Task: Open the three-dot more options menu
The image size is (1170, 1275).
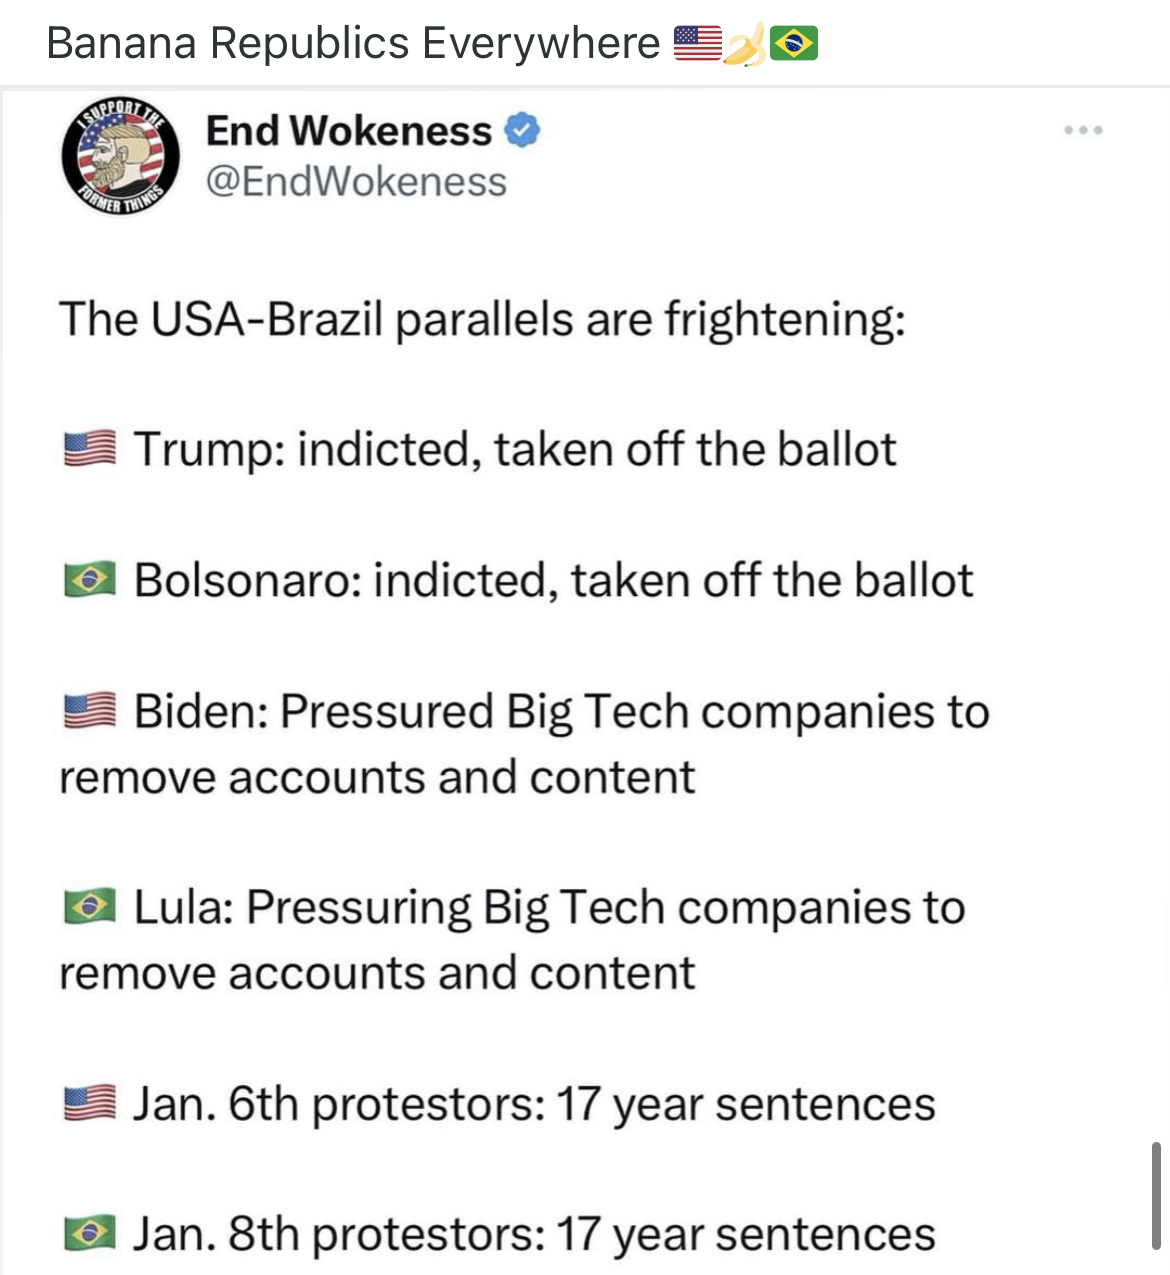Action: (x=1083, y=131)
